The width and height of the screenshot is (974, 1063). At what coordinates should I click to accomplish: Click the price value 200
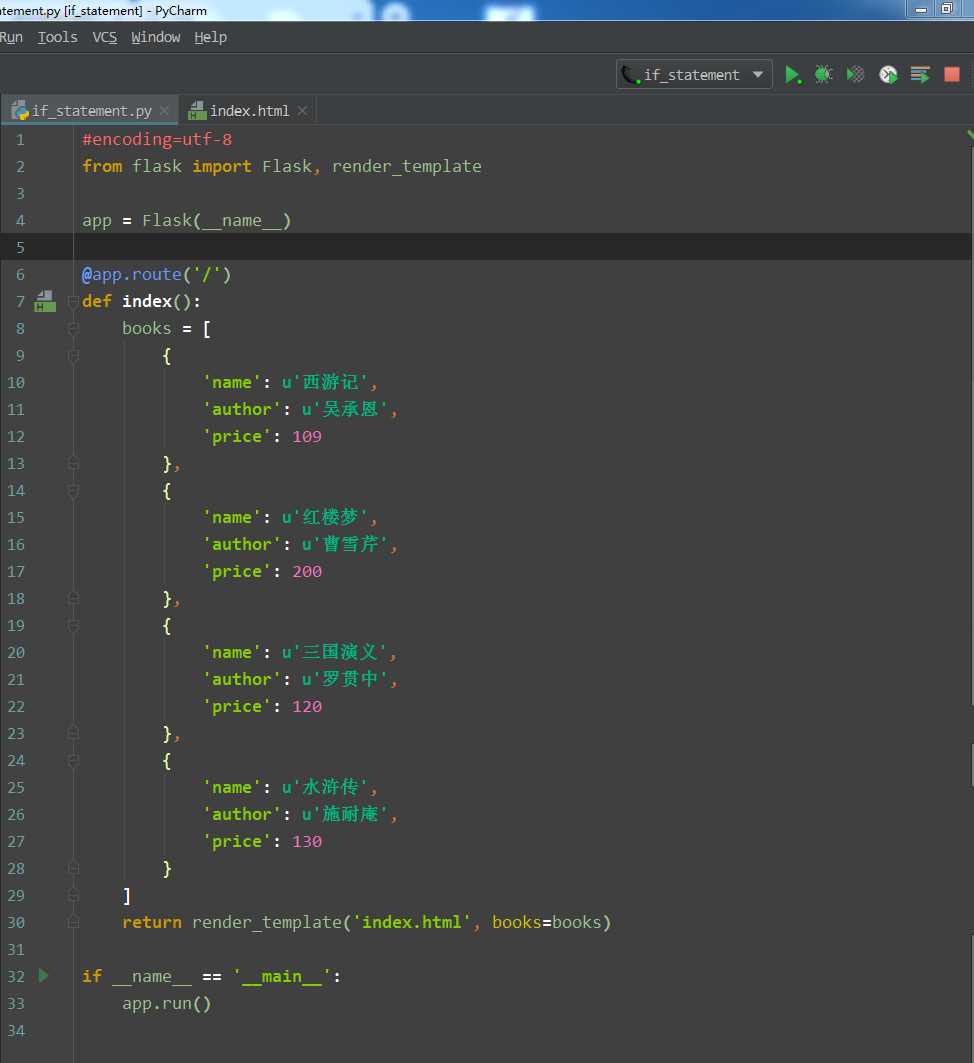point(307,571)
